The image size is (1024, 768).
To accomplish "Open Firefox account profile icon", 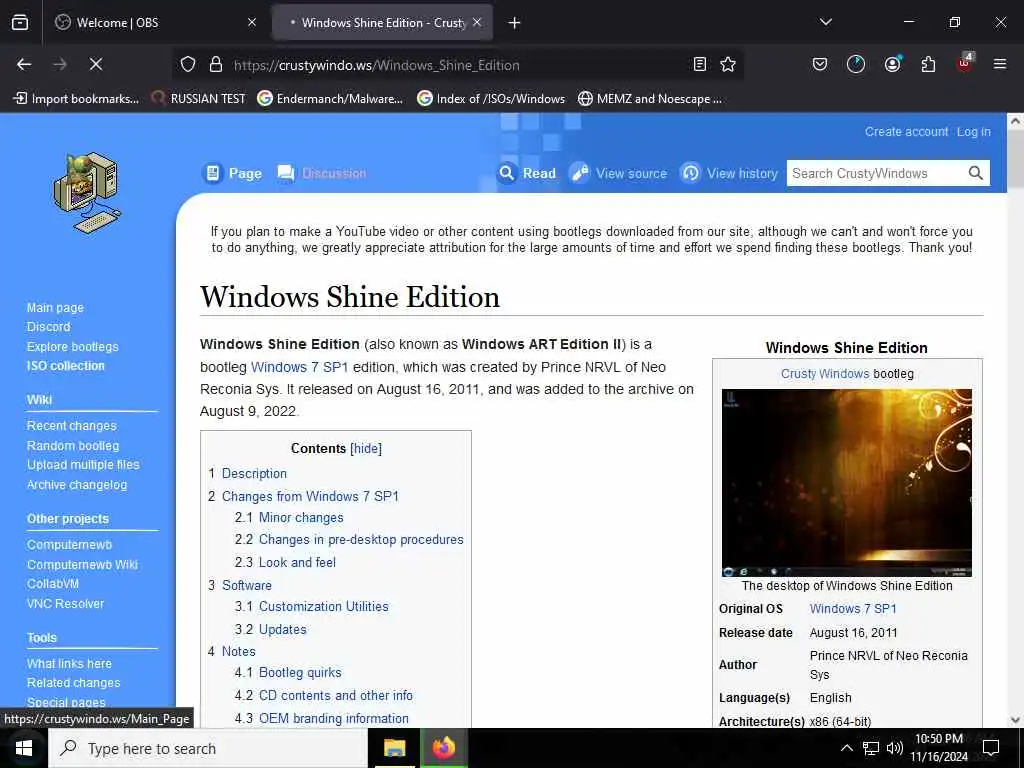I will [892, 64].
